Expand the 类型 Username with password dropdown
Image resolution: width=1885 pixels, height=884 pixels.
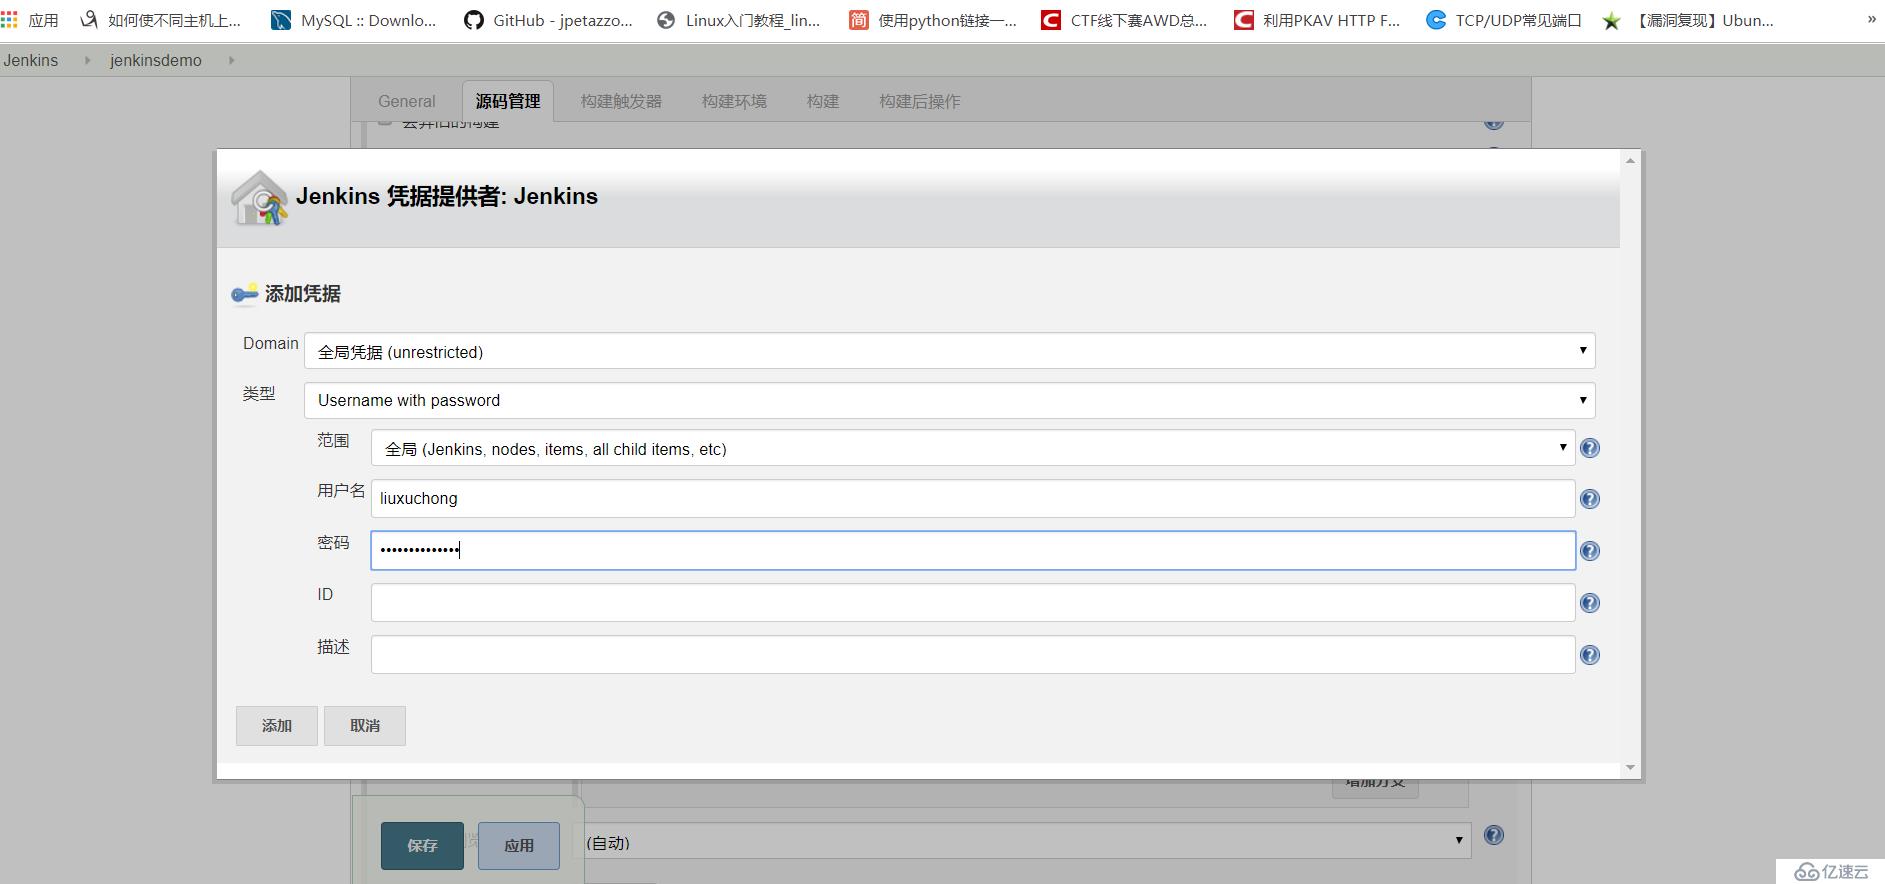[950, 400]
